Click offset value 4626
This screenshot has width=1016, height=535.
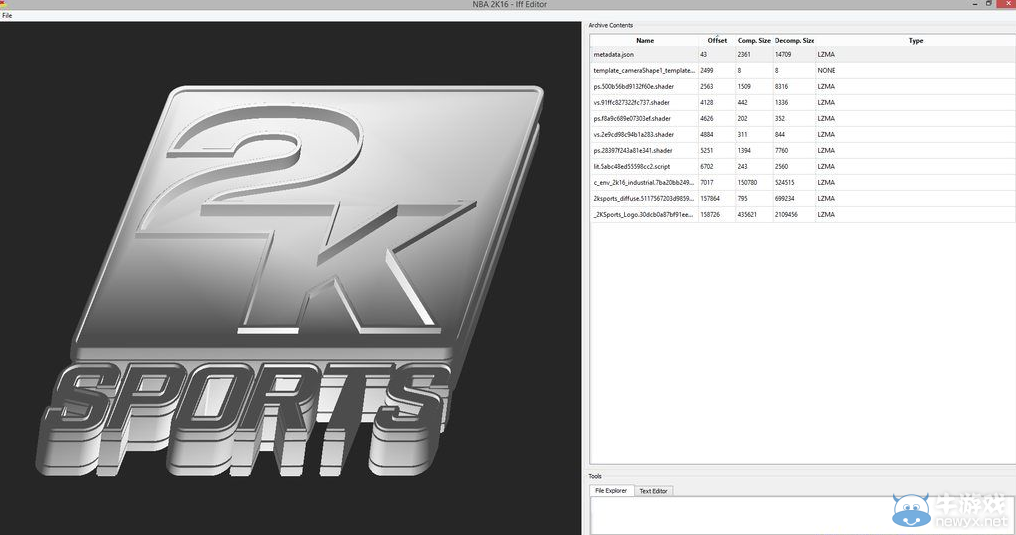coord(707,119)
